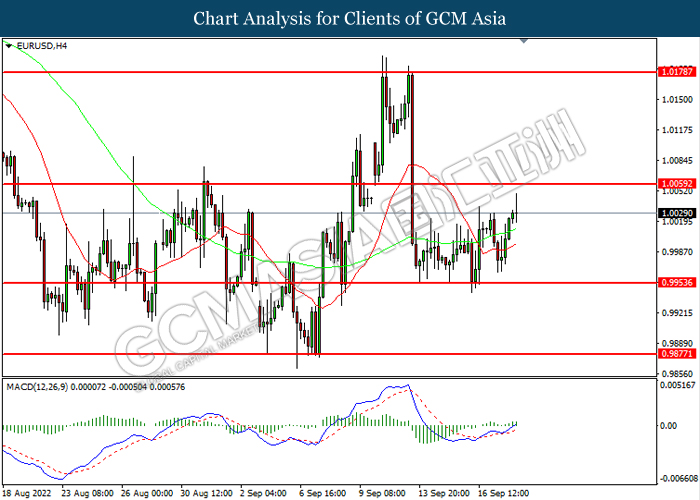Click the chart shift triangle marker at top
The height and width of the screenshot is (500, 700).
tap(524, 41)
